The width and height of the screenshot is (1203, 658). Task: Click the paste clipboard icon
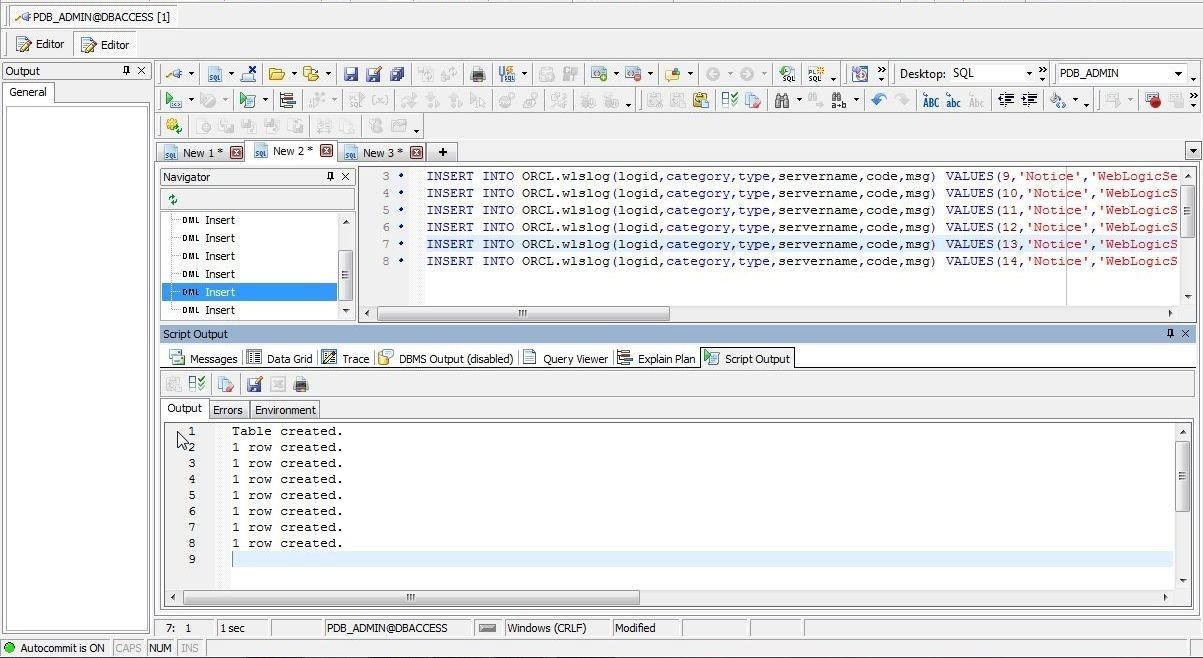700,100
